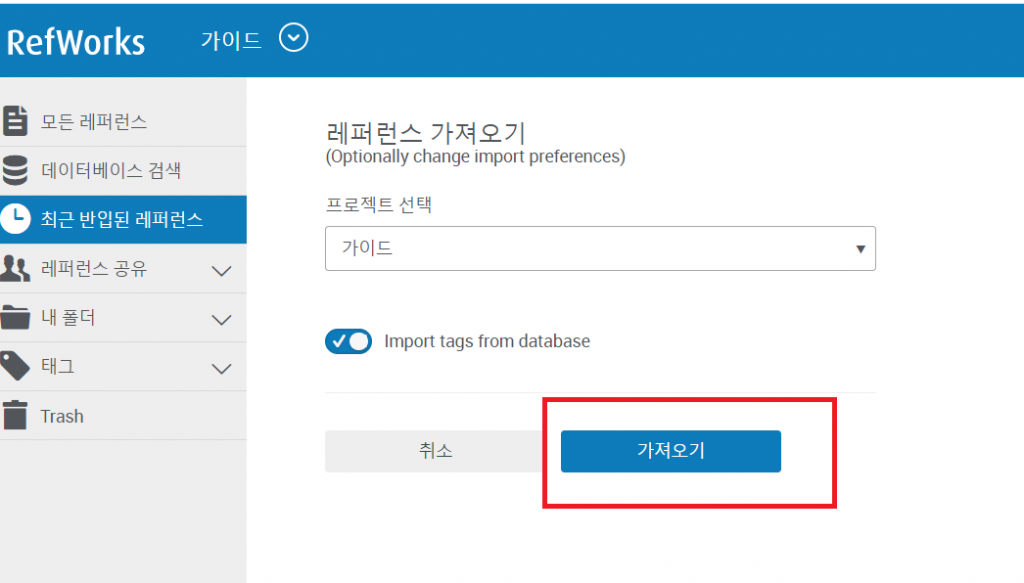Click the clock icon for recently imported references
Screen dimensions: 1024x583
[15, 220]
